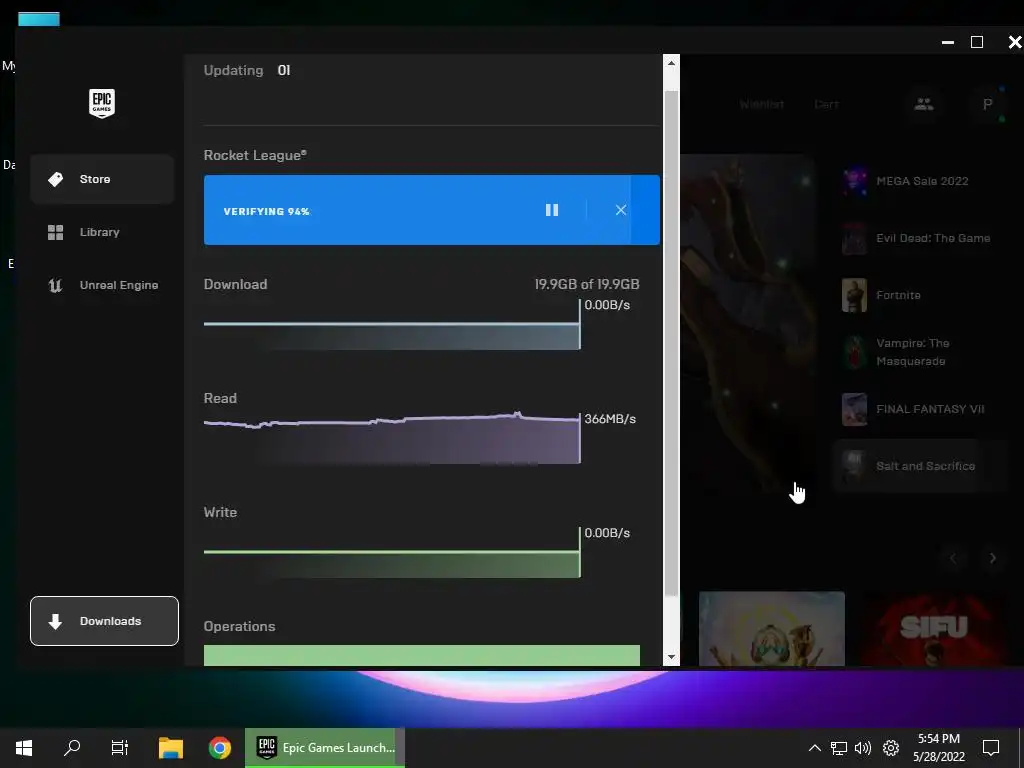Go to previous carousel page arrow
Viewport: 1024px width, 768px height.
[953, 558]
